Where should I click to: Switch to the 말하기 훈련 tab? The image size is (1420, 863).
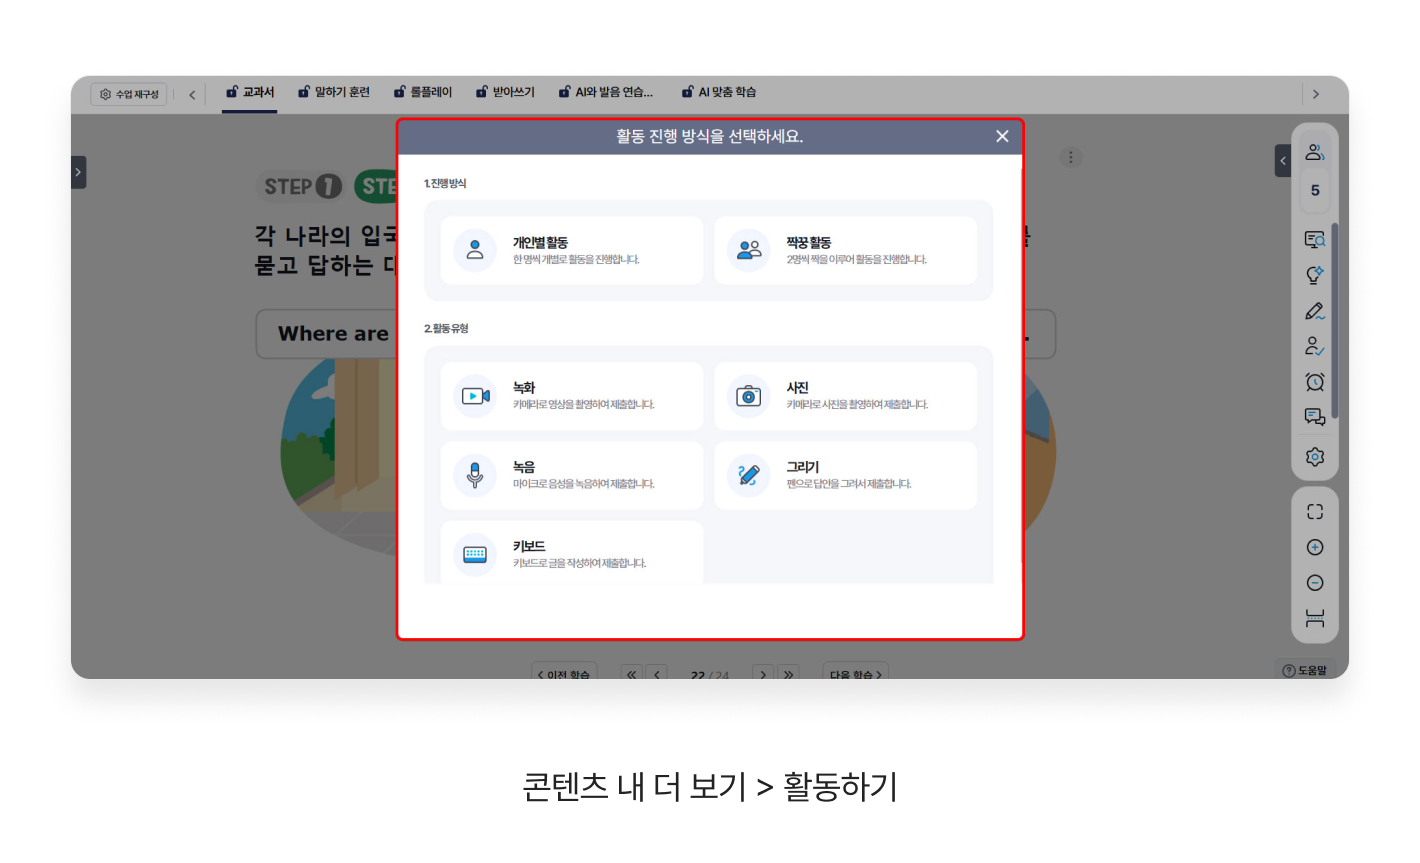tap(334, 92)
